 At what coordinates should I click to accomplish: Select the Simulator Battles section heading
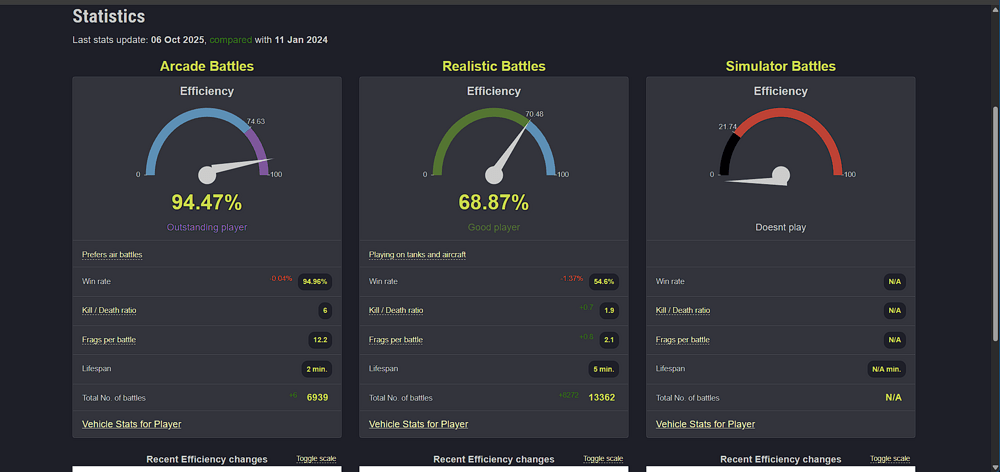coord(780,66)
